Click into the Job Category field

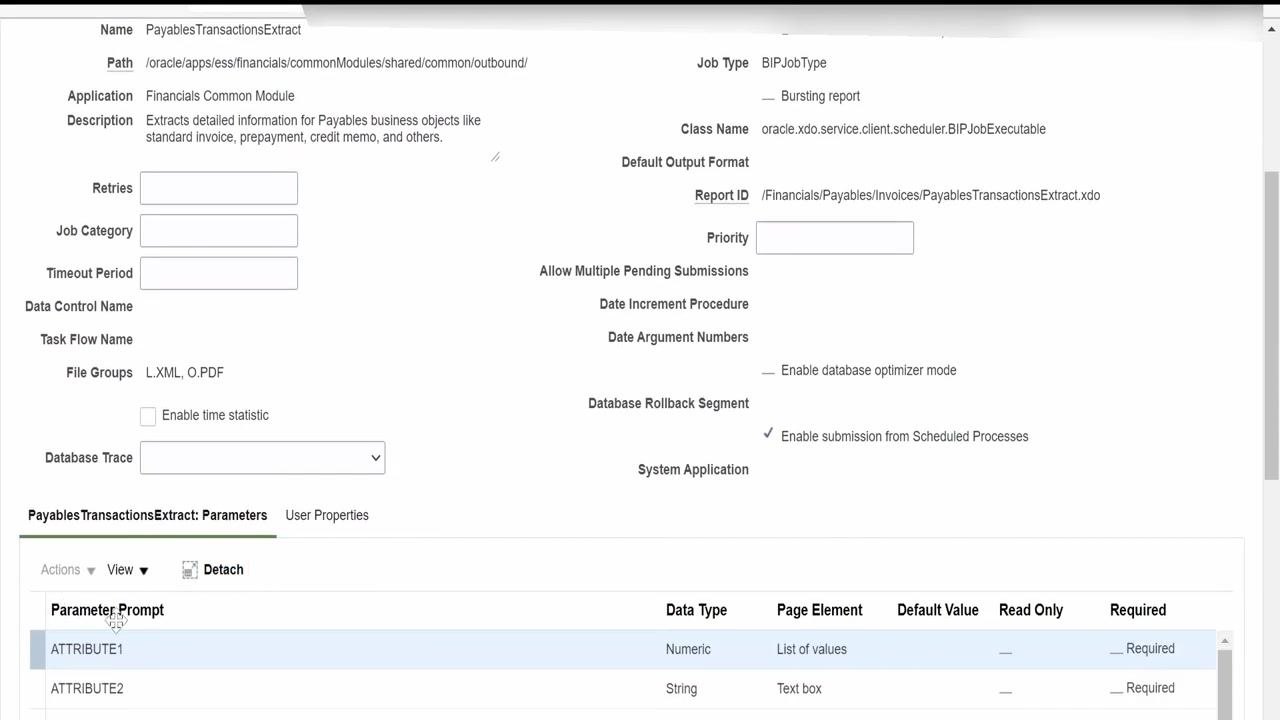pyautogui.click(x=219, y=231)
